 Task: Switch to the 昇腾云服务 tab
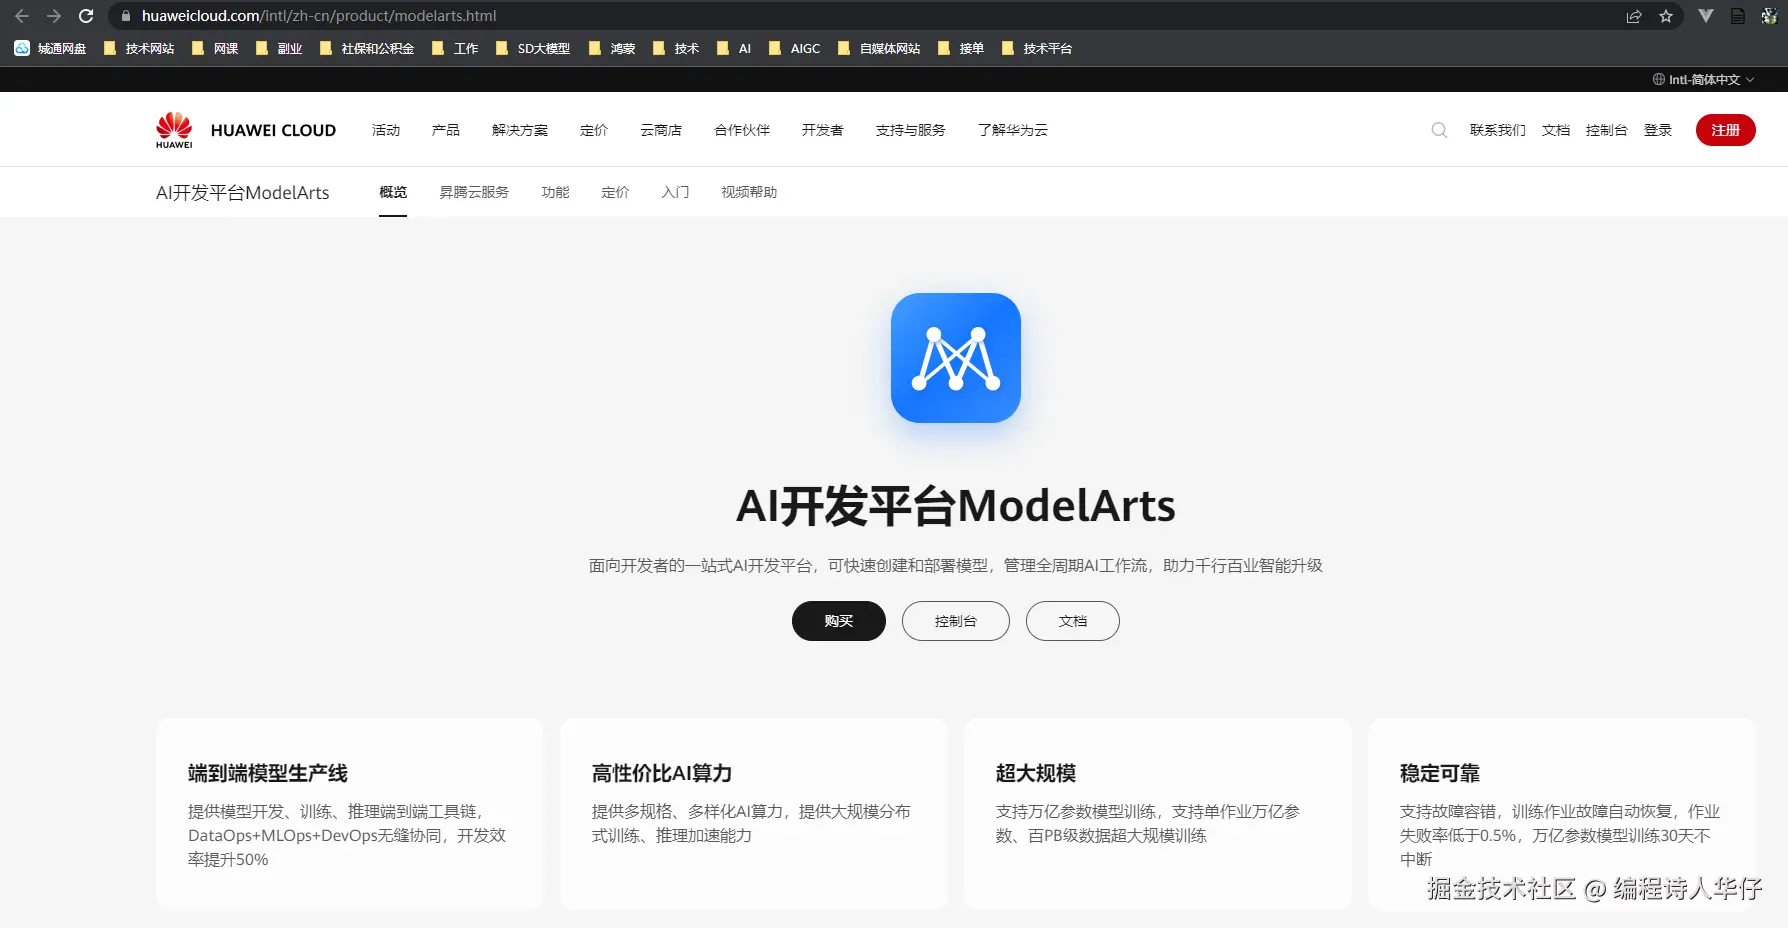click(474, 192)
